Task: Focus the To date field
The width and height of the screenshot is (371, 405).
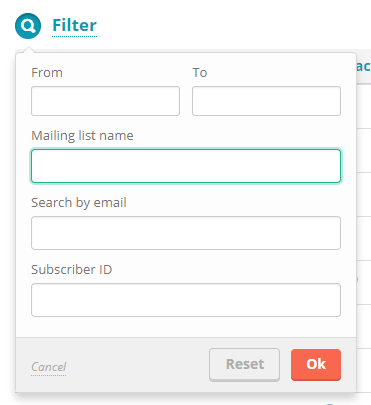Action: point(266,101)
